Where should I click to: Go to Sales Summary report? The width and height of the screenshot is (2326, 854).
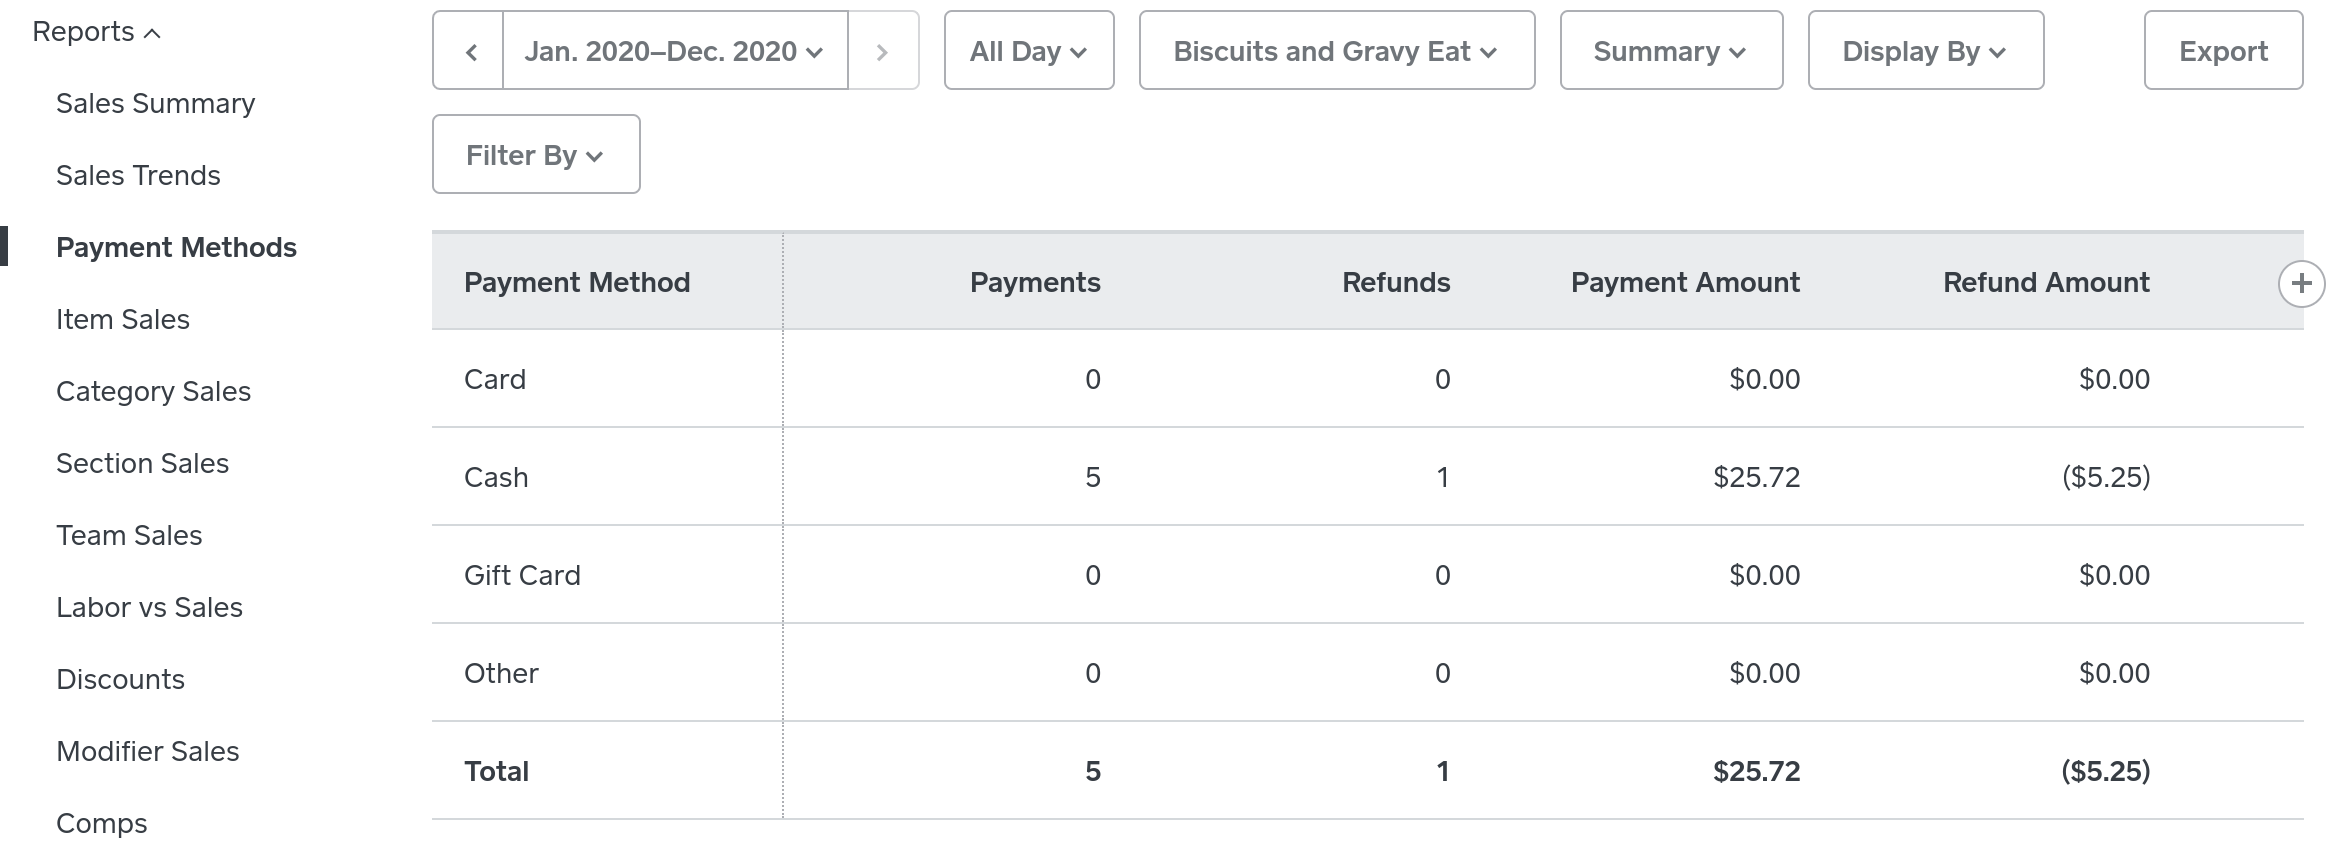(x=156, y=103)
